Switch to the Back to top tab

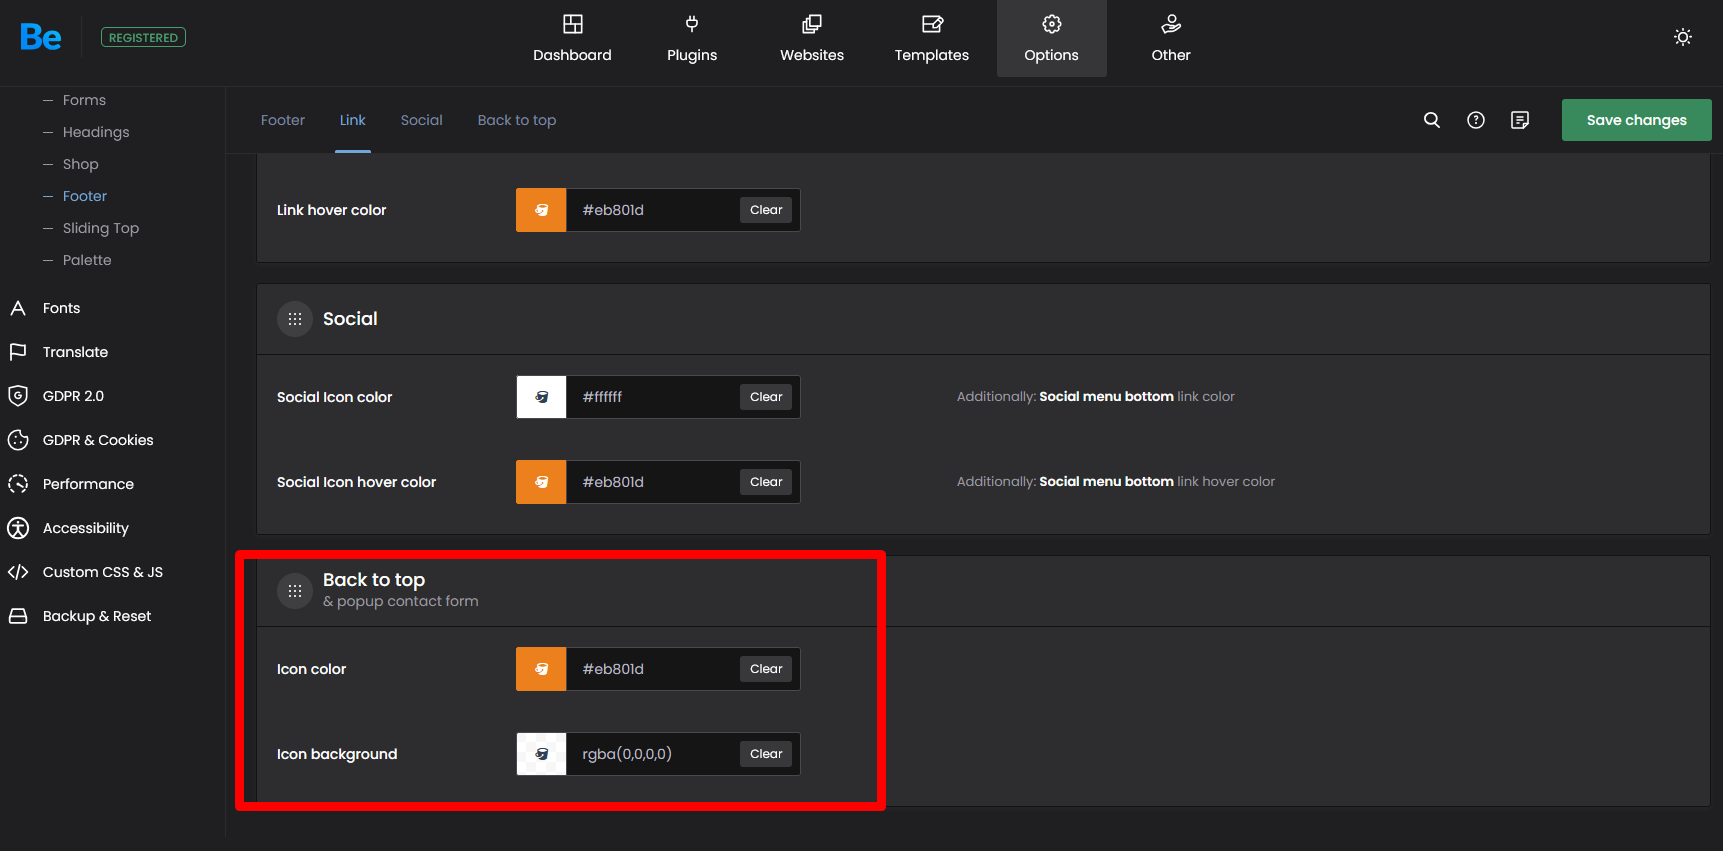(x=516, y=120)
